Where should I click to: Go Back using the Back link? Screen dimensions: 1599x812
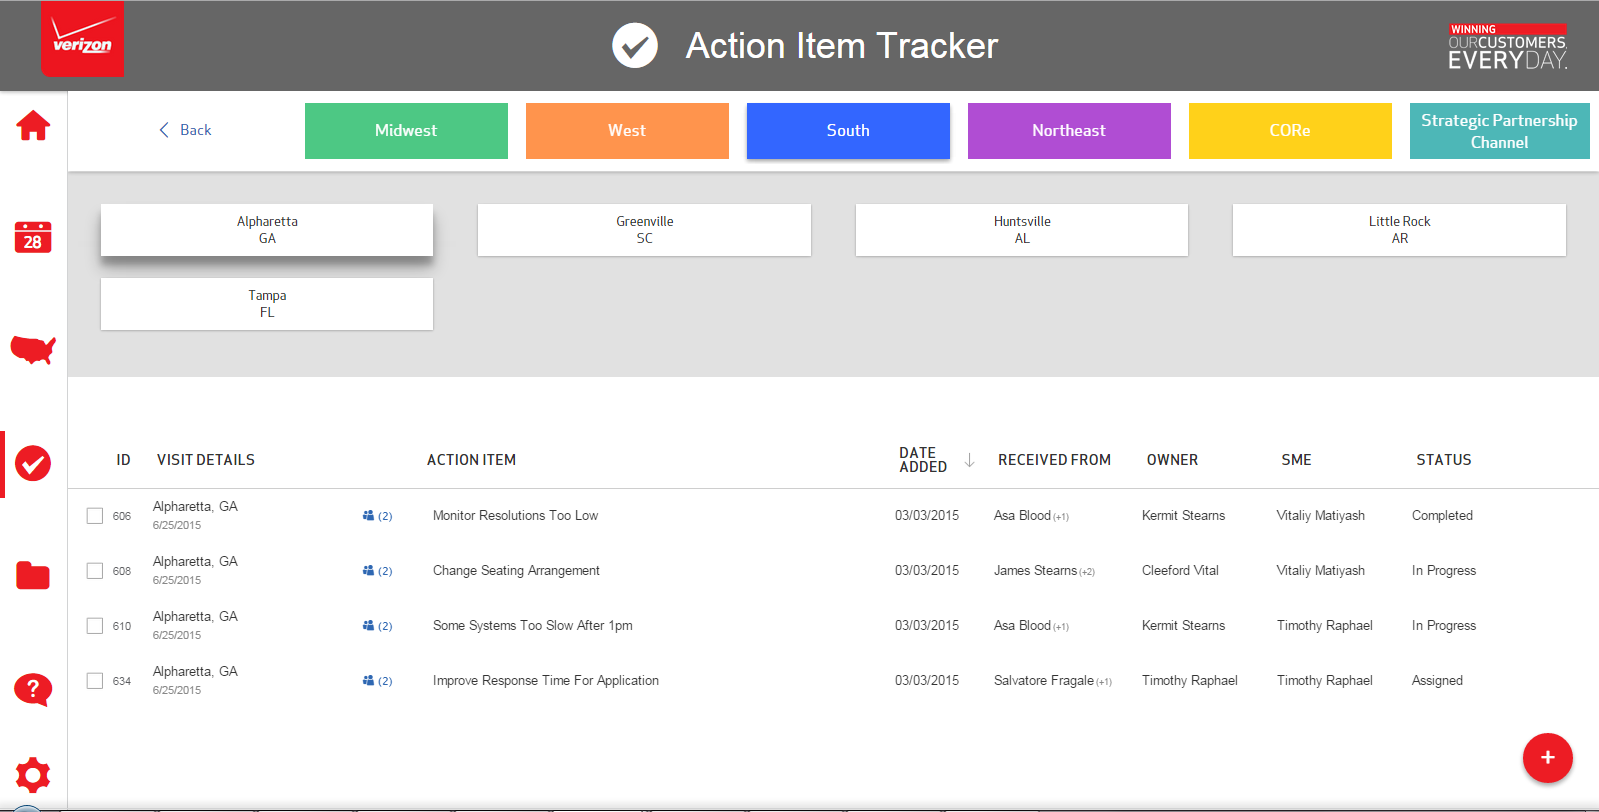(186, 130)
